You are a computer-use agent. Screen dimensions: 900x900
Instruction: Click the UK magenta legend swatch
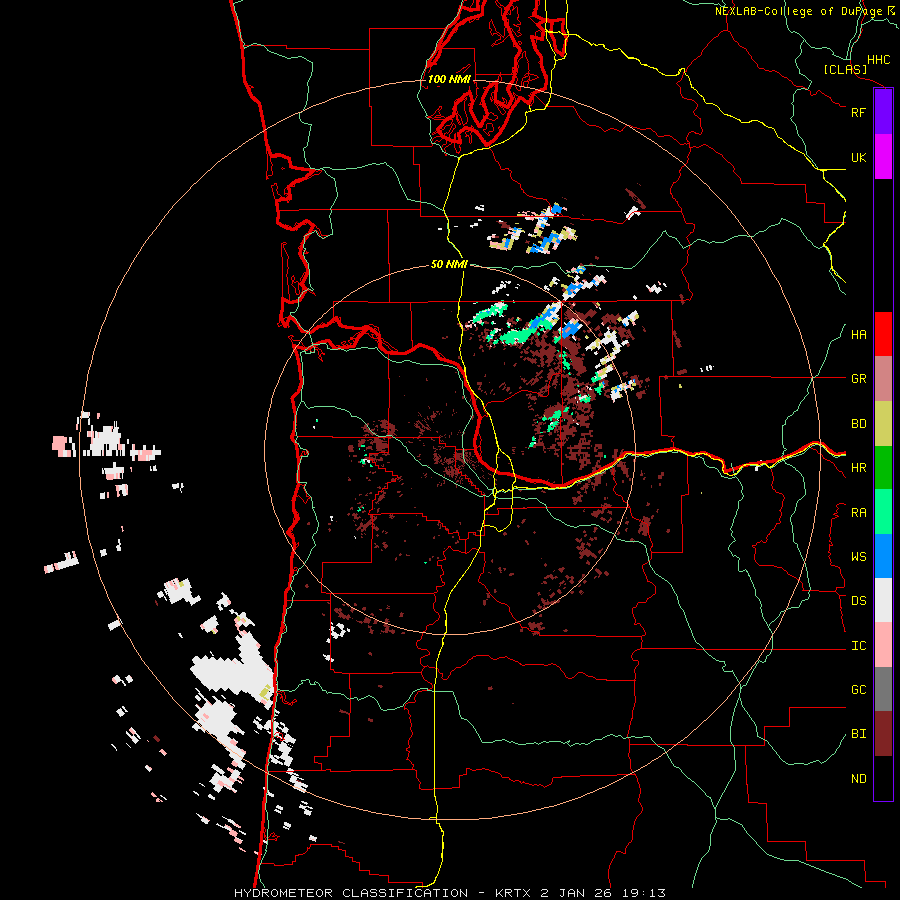tap(883, 157)
